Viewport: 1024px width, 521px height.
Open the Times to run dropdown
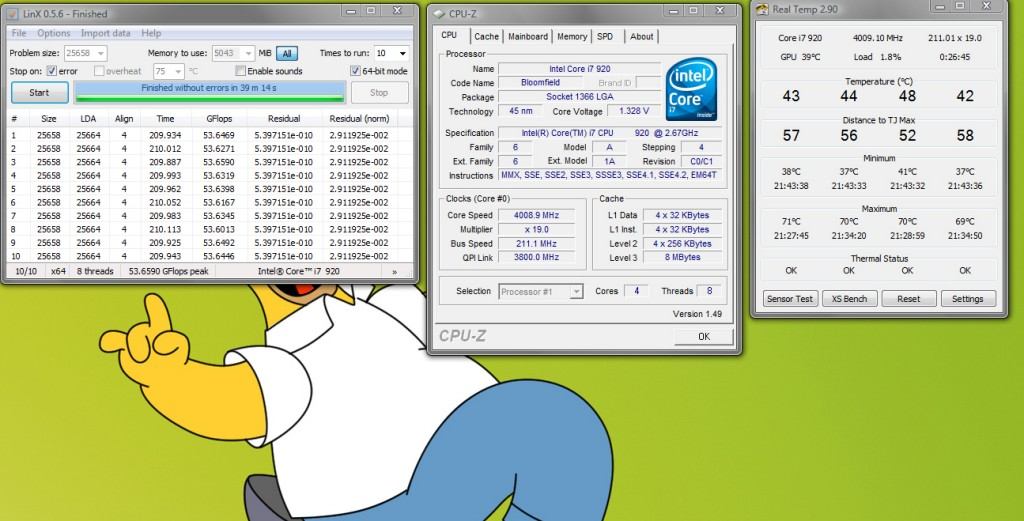[x=403, y=54]
